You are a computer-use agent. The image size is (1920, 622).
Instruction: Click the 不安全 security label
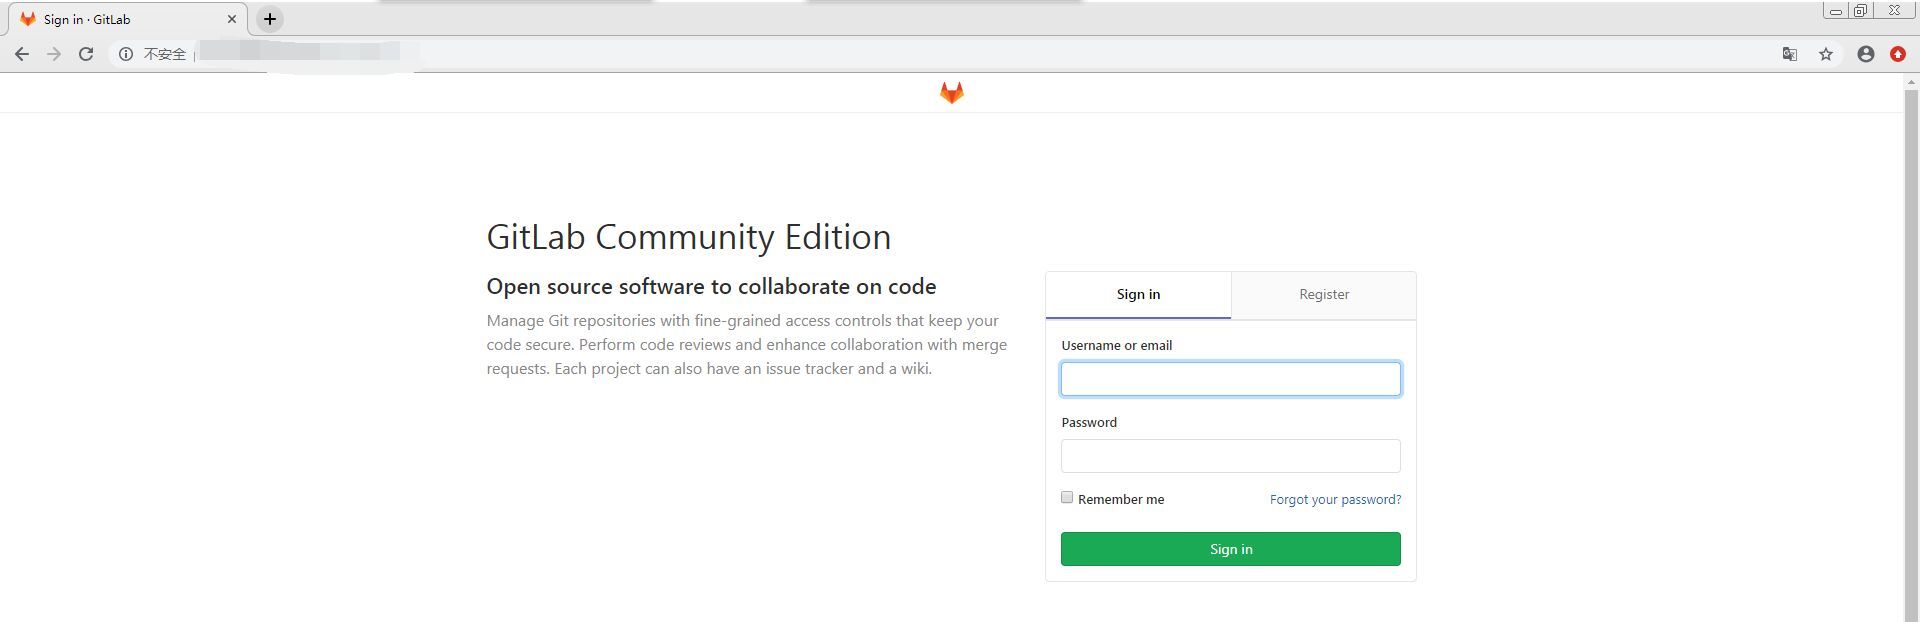tap(165, 54)
